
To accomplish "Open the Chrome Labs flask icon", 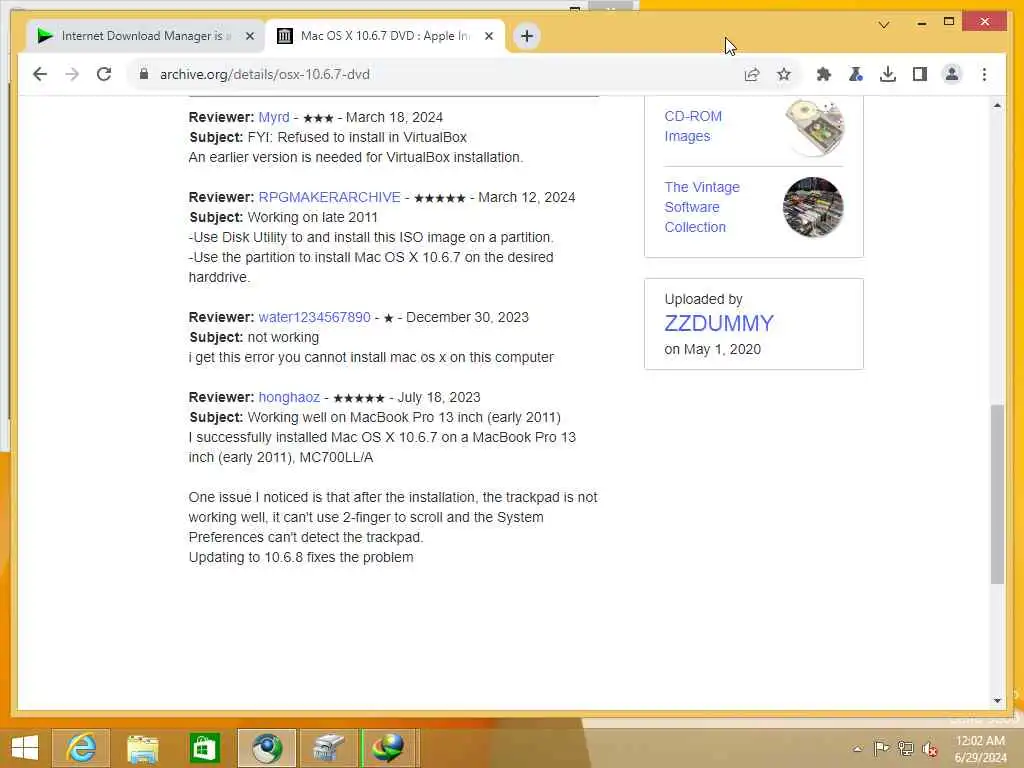I will [856, 74].
